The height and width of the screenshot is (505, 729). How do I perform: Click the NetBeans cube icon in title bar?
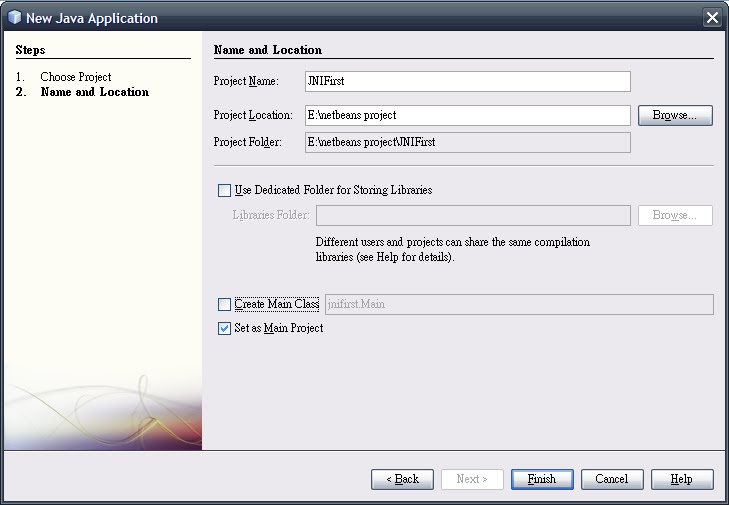coord(14,17)
